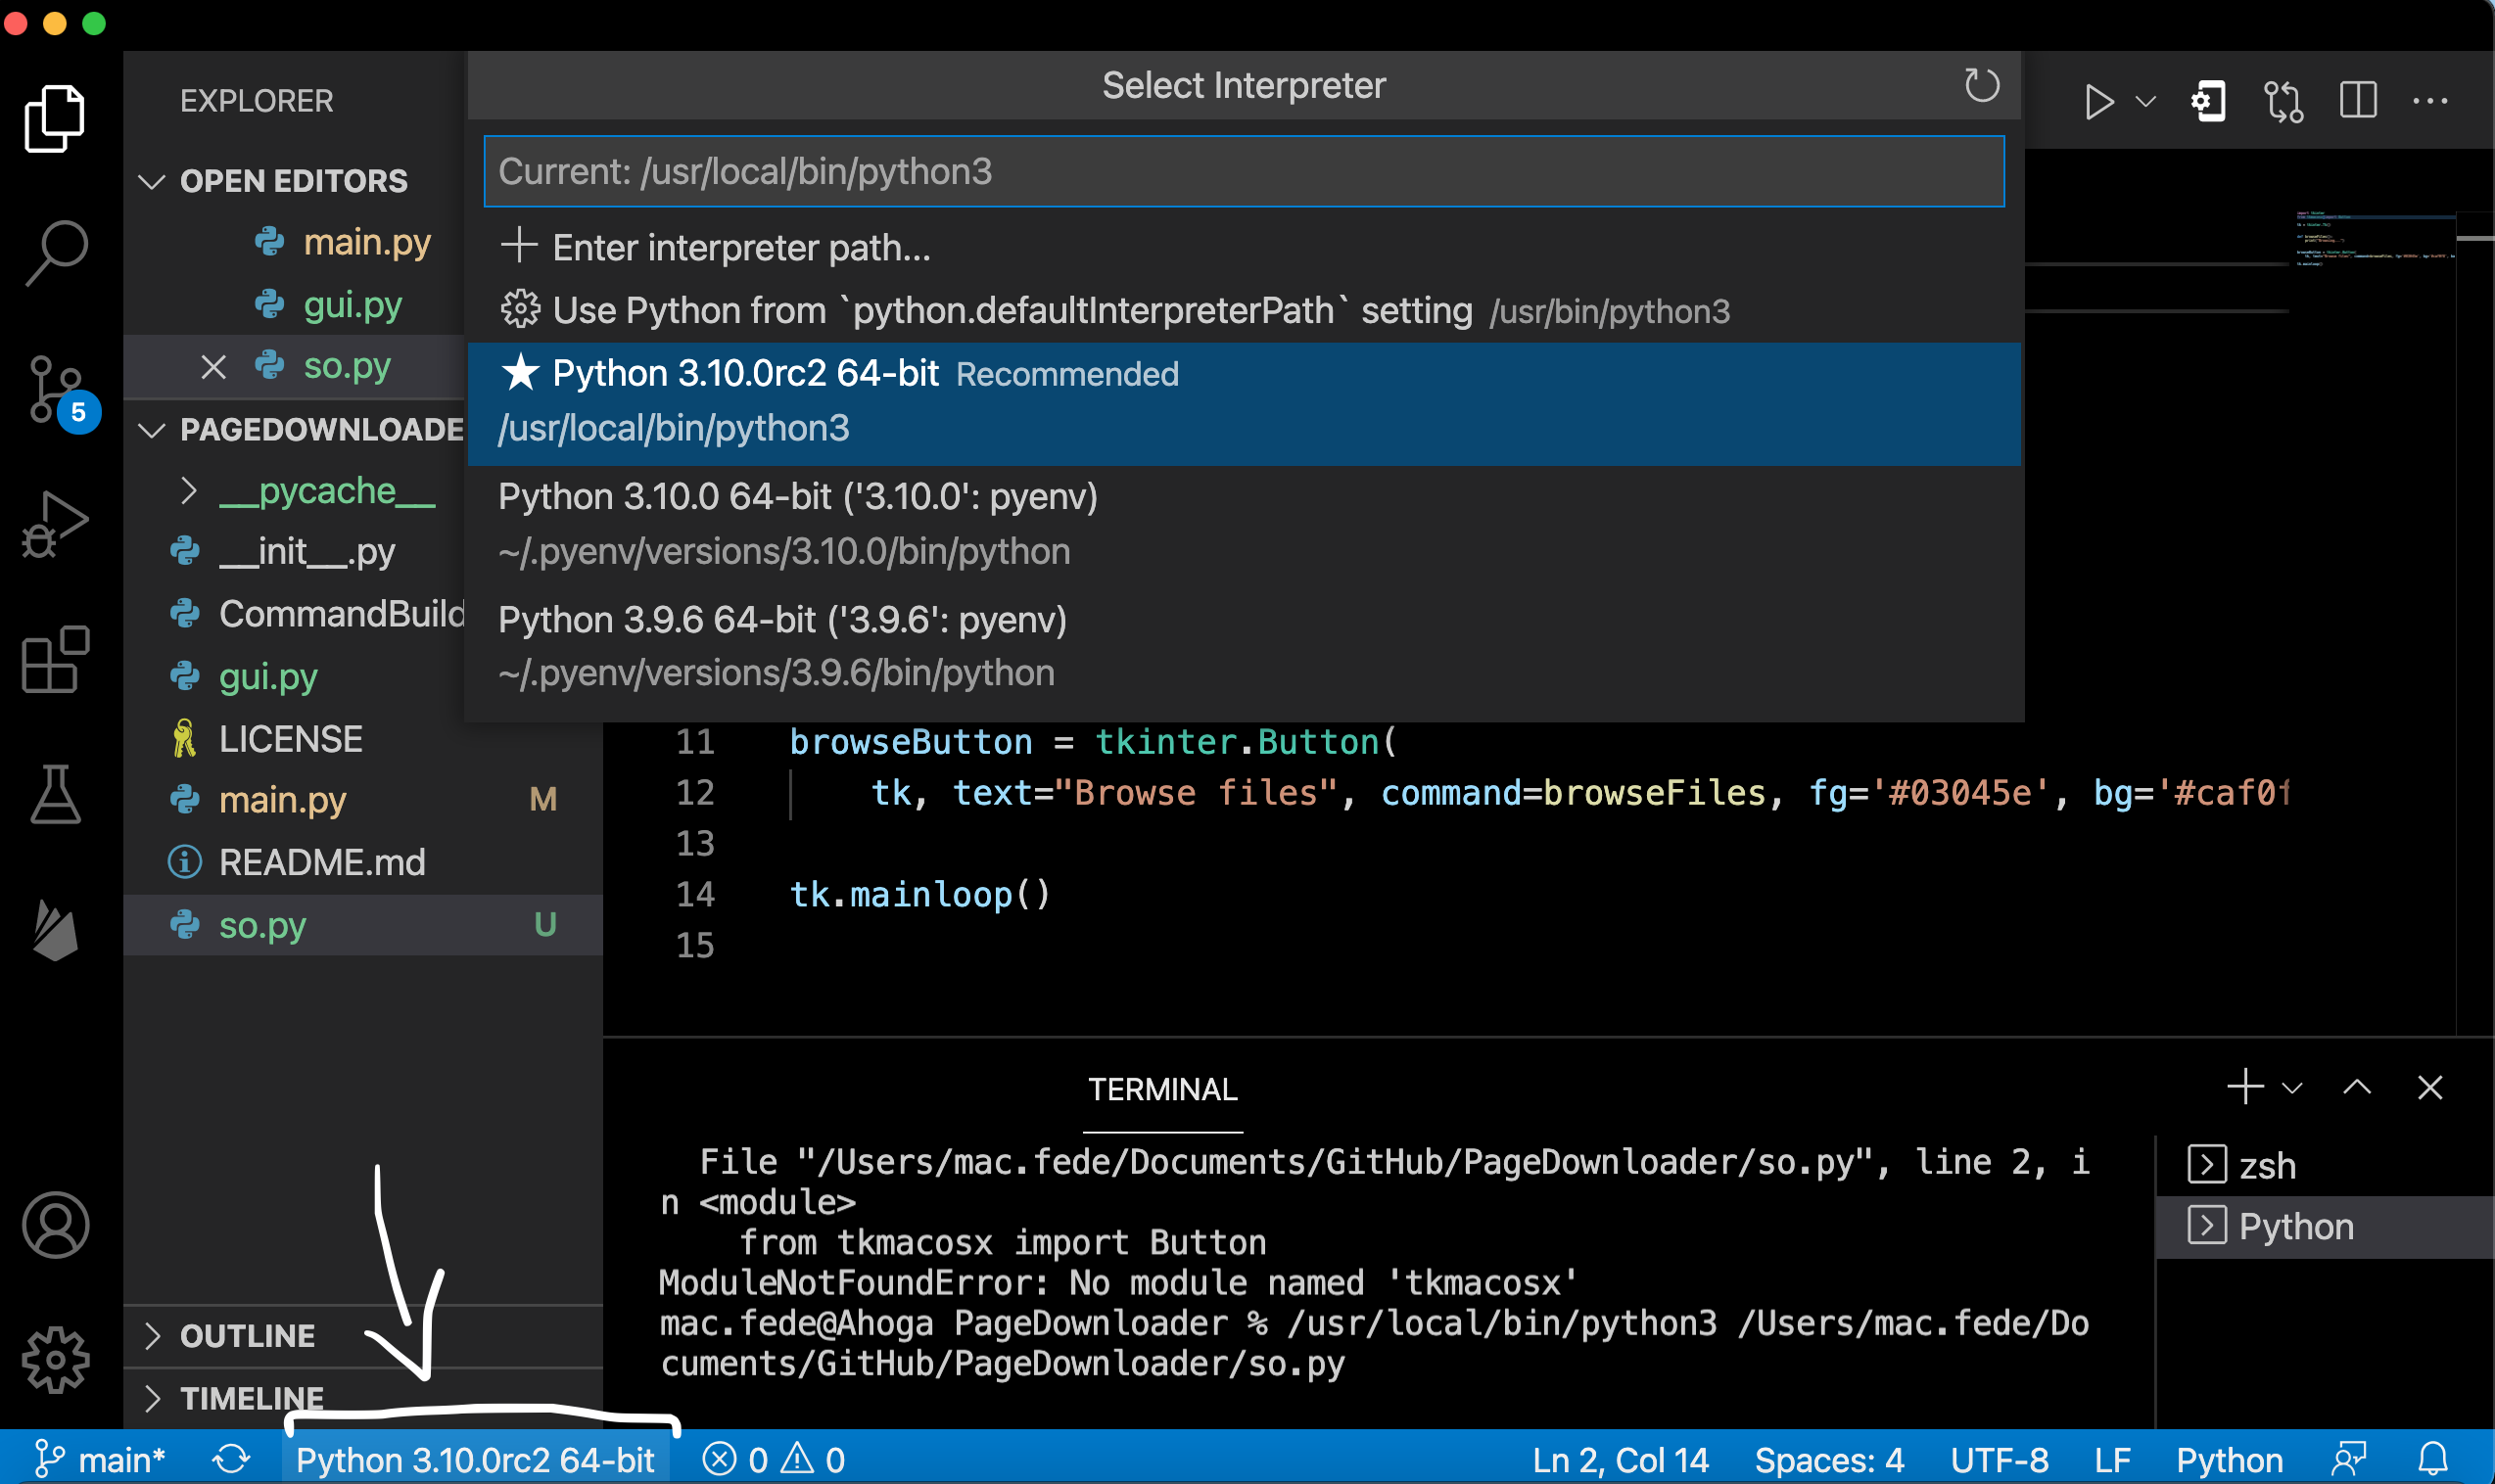Split the editor using the split icon
Image resolution: width=2495 pixels, height=1484 pixels.
[x=2358, y=100]
